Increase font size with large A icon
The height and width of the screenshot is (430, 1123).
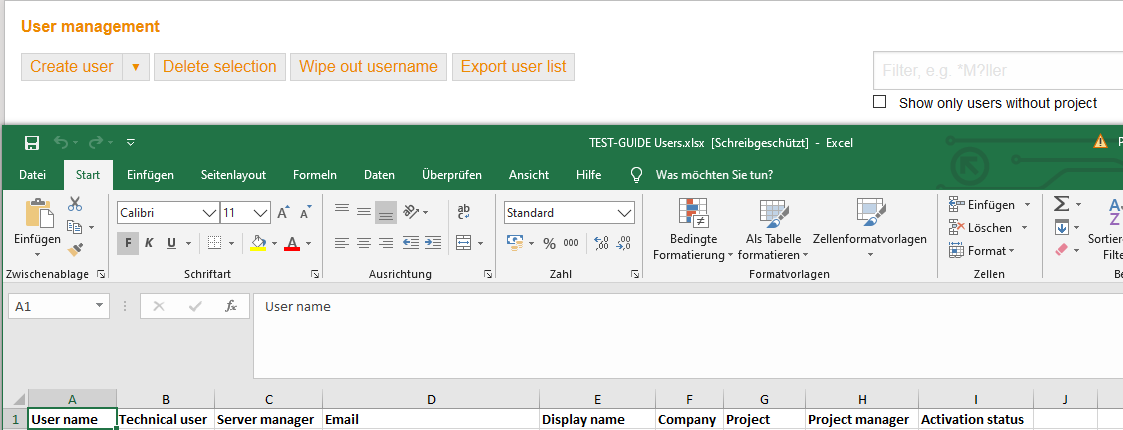(283, 213)
